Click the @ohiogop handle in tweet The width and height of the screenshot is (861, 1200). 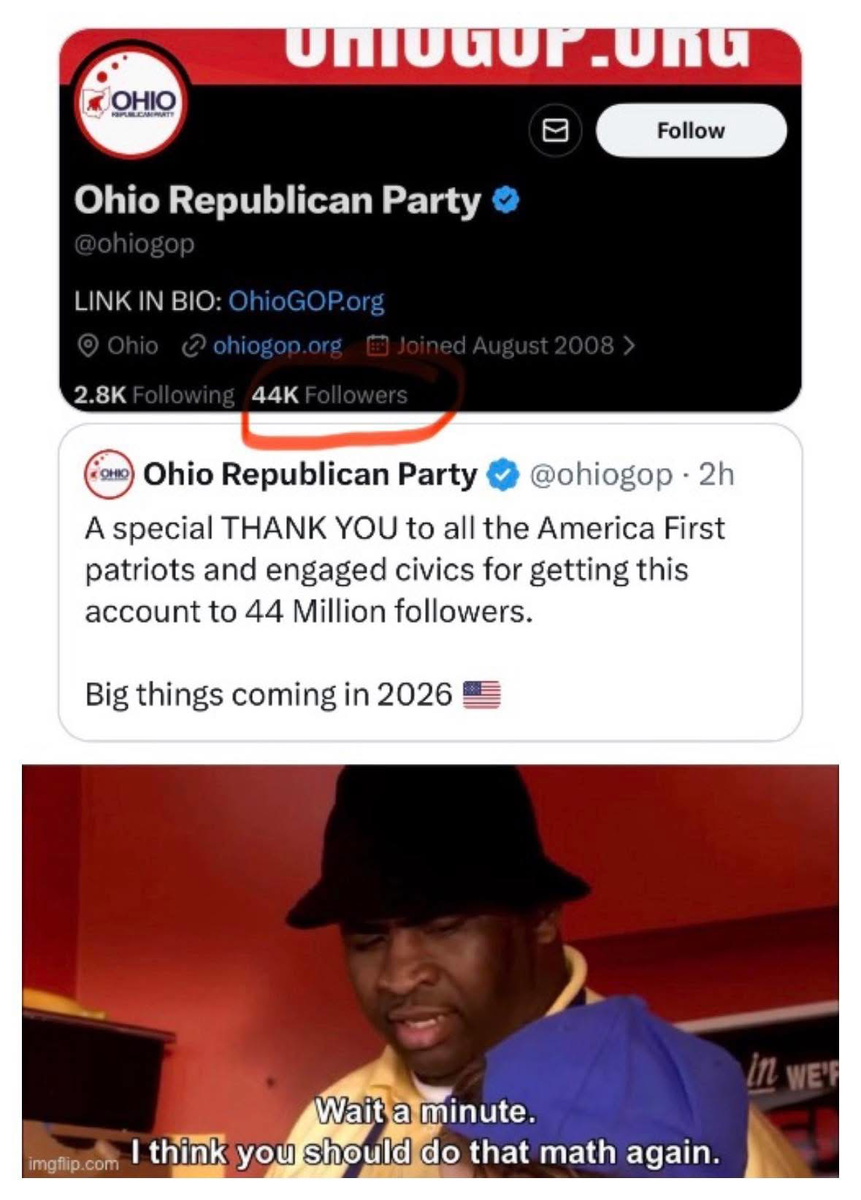coord(600,474)
